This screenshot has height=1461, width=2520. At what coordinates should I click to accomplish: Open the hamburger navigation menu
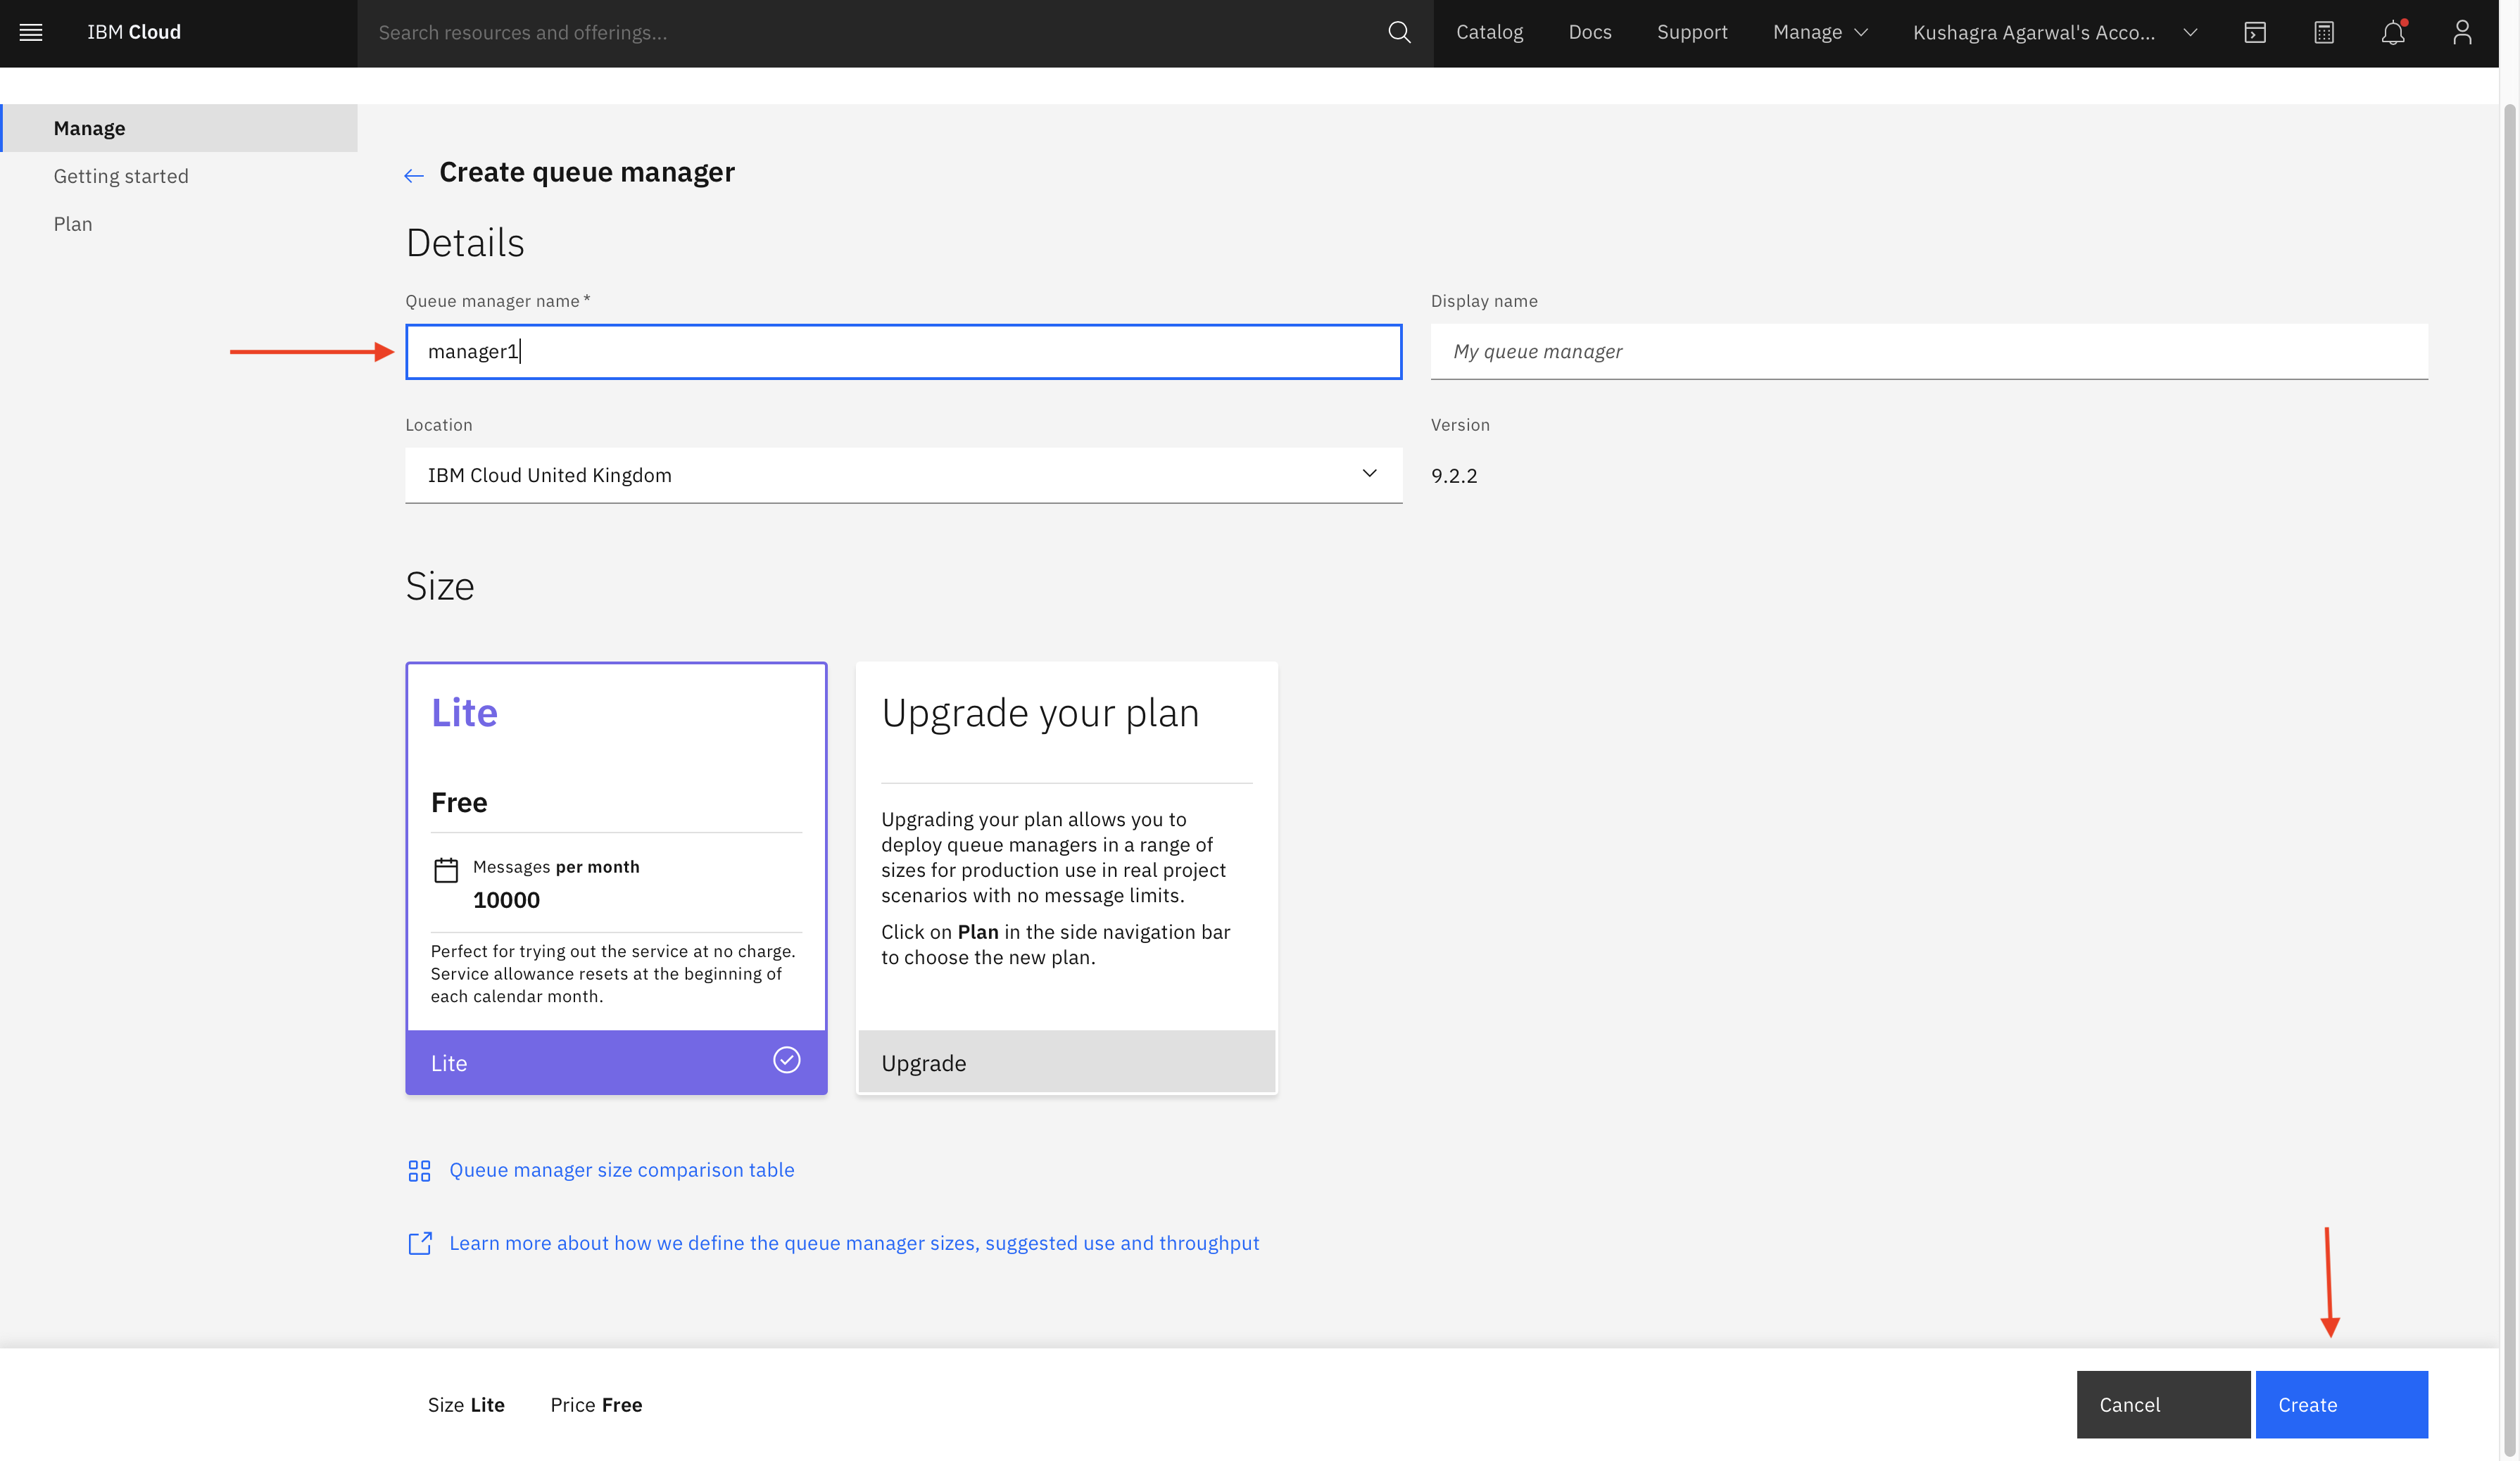[31, 32]
